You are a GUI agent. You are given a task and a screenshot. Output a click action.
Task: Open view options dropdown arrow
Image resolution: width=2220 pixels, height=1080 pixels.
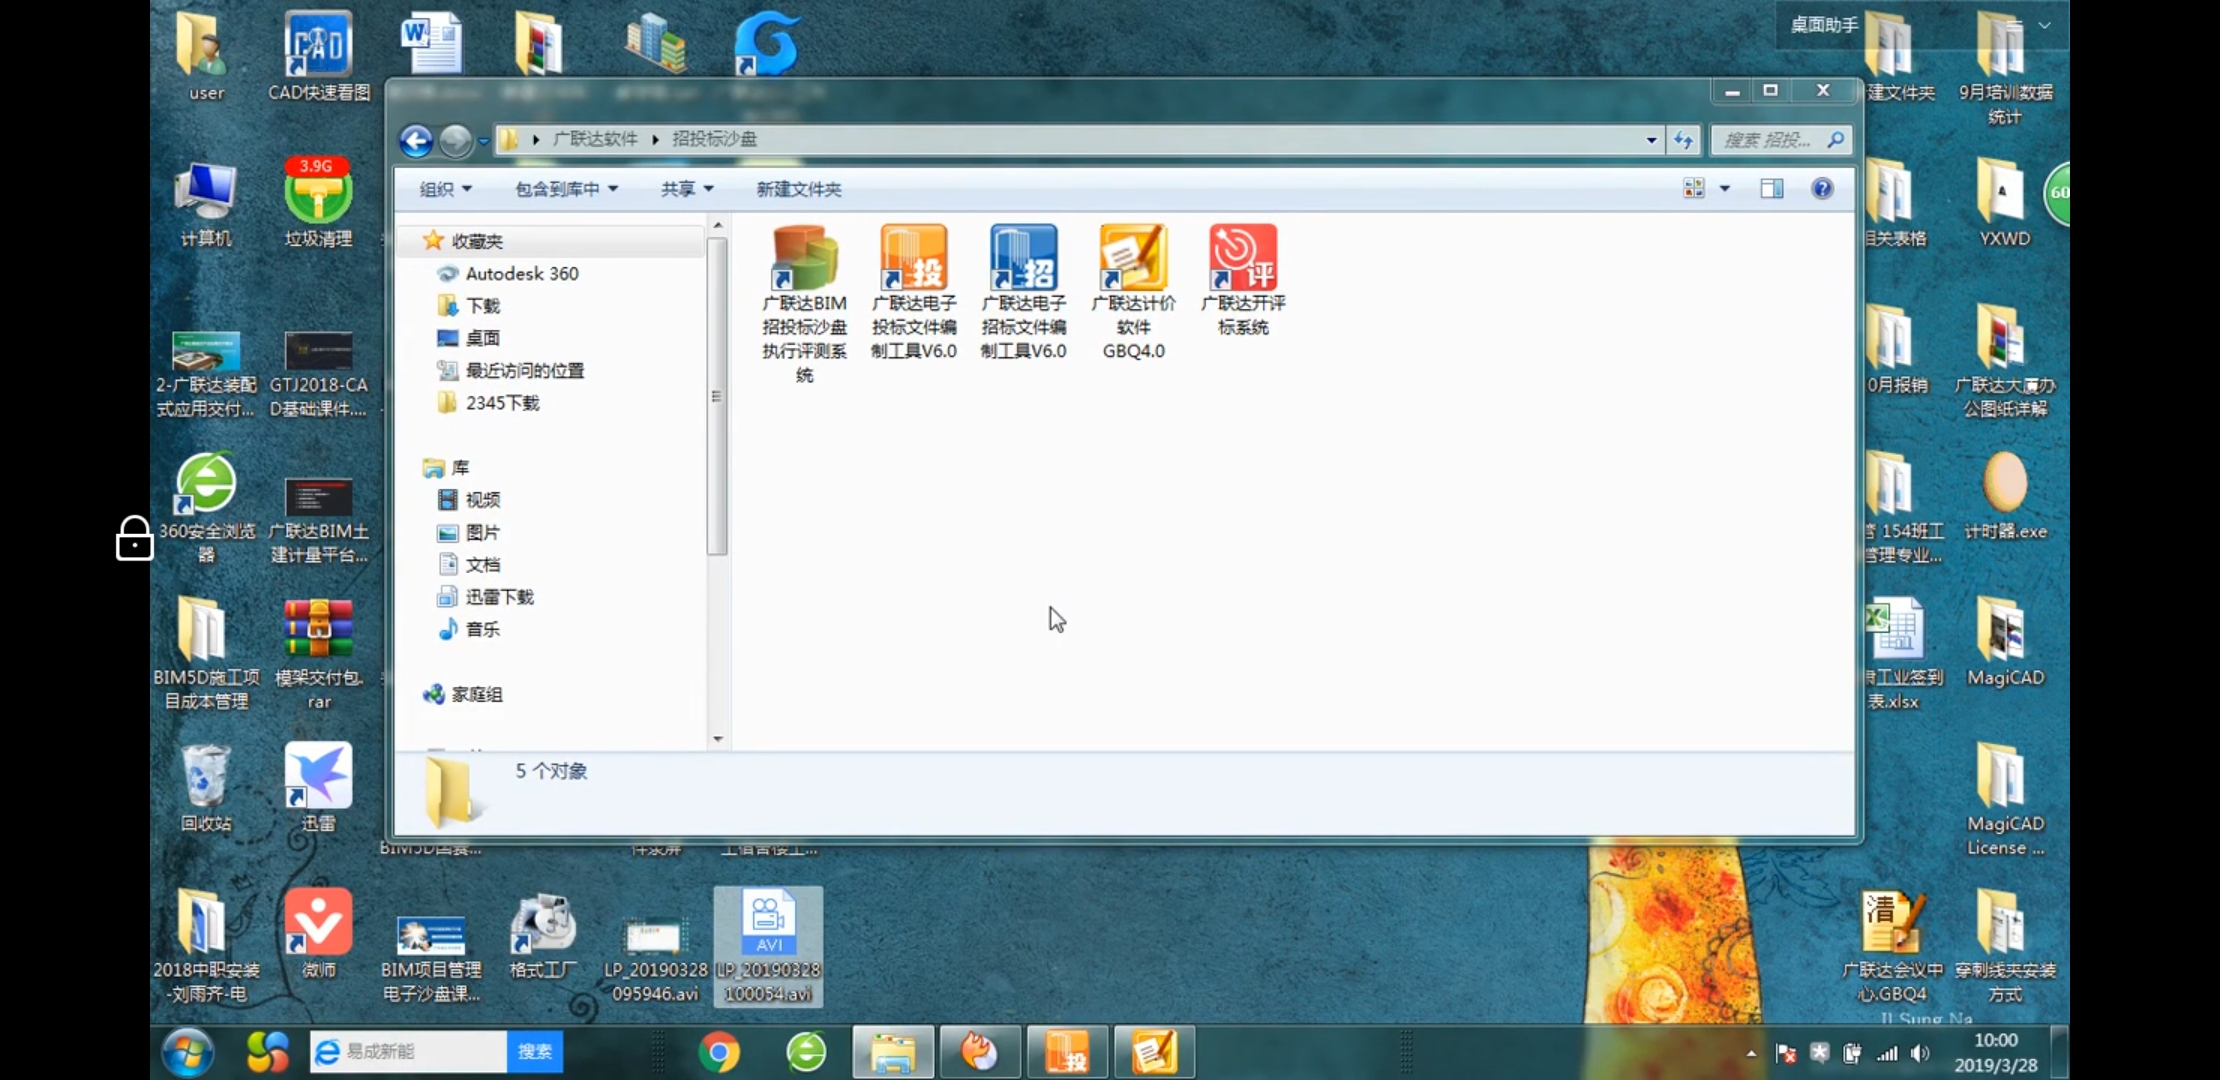[1725, 188]
